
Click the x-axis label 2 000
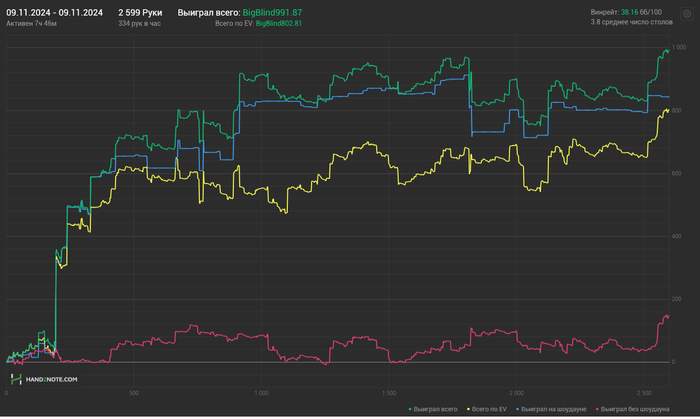517,393
